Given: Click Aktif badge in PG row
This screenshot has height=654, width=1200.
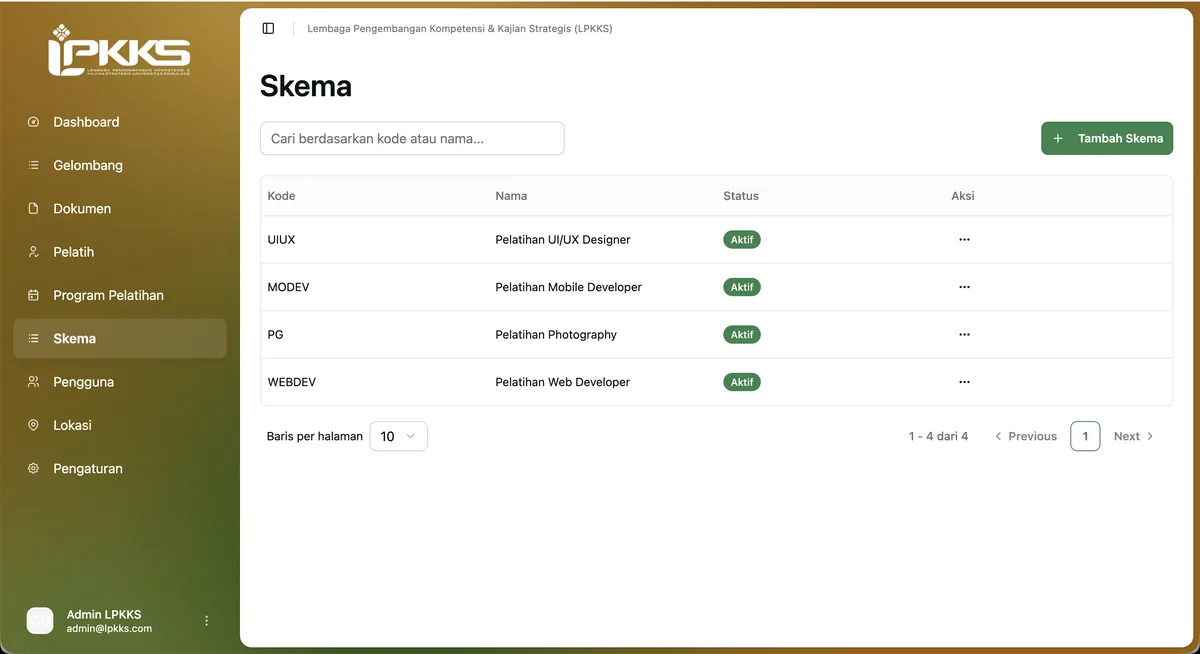Looking at the screenshot, I should [742, 335].
